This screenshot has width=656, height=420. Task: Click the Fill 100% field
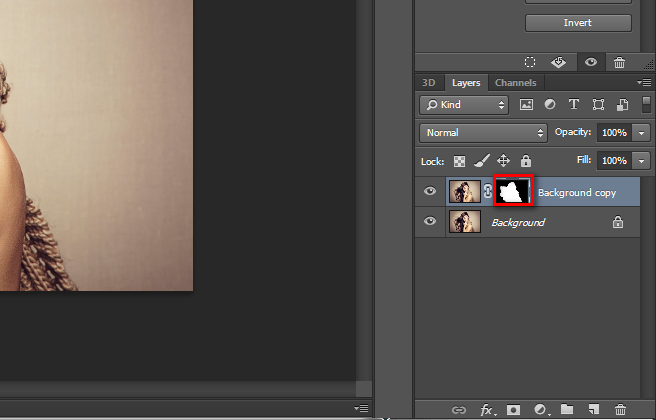(615, 161)
